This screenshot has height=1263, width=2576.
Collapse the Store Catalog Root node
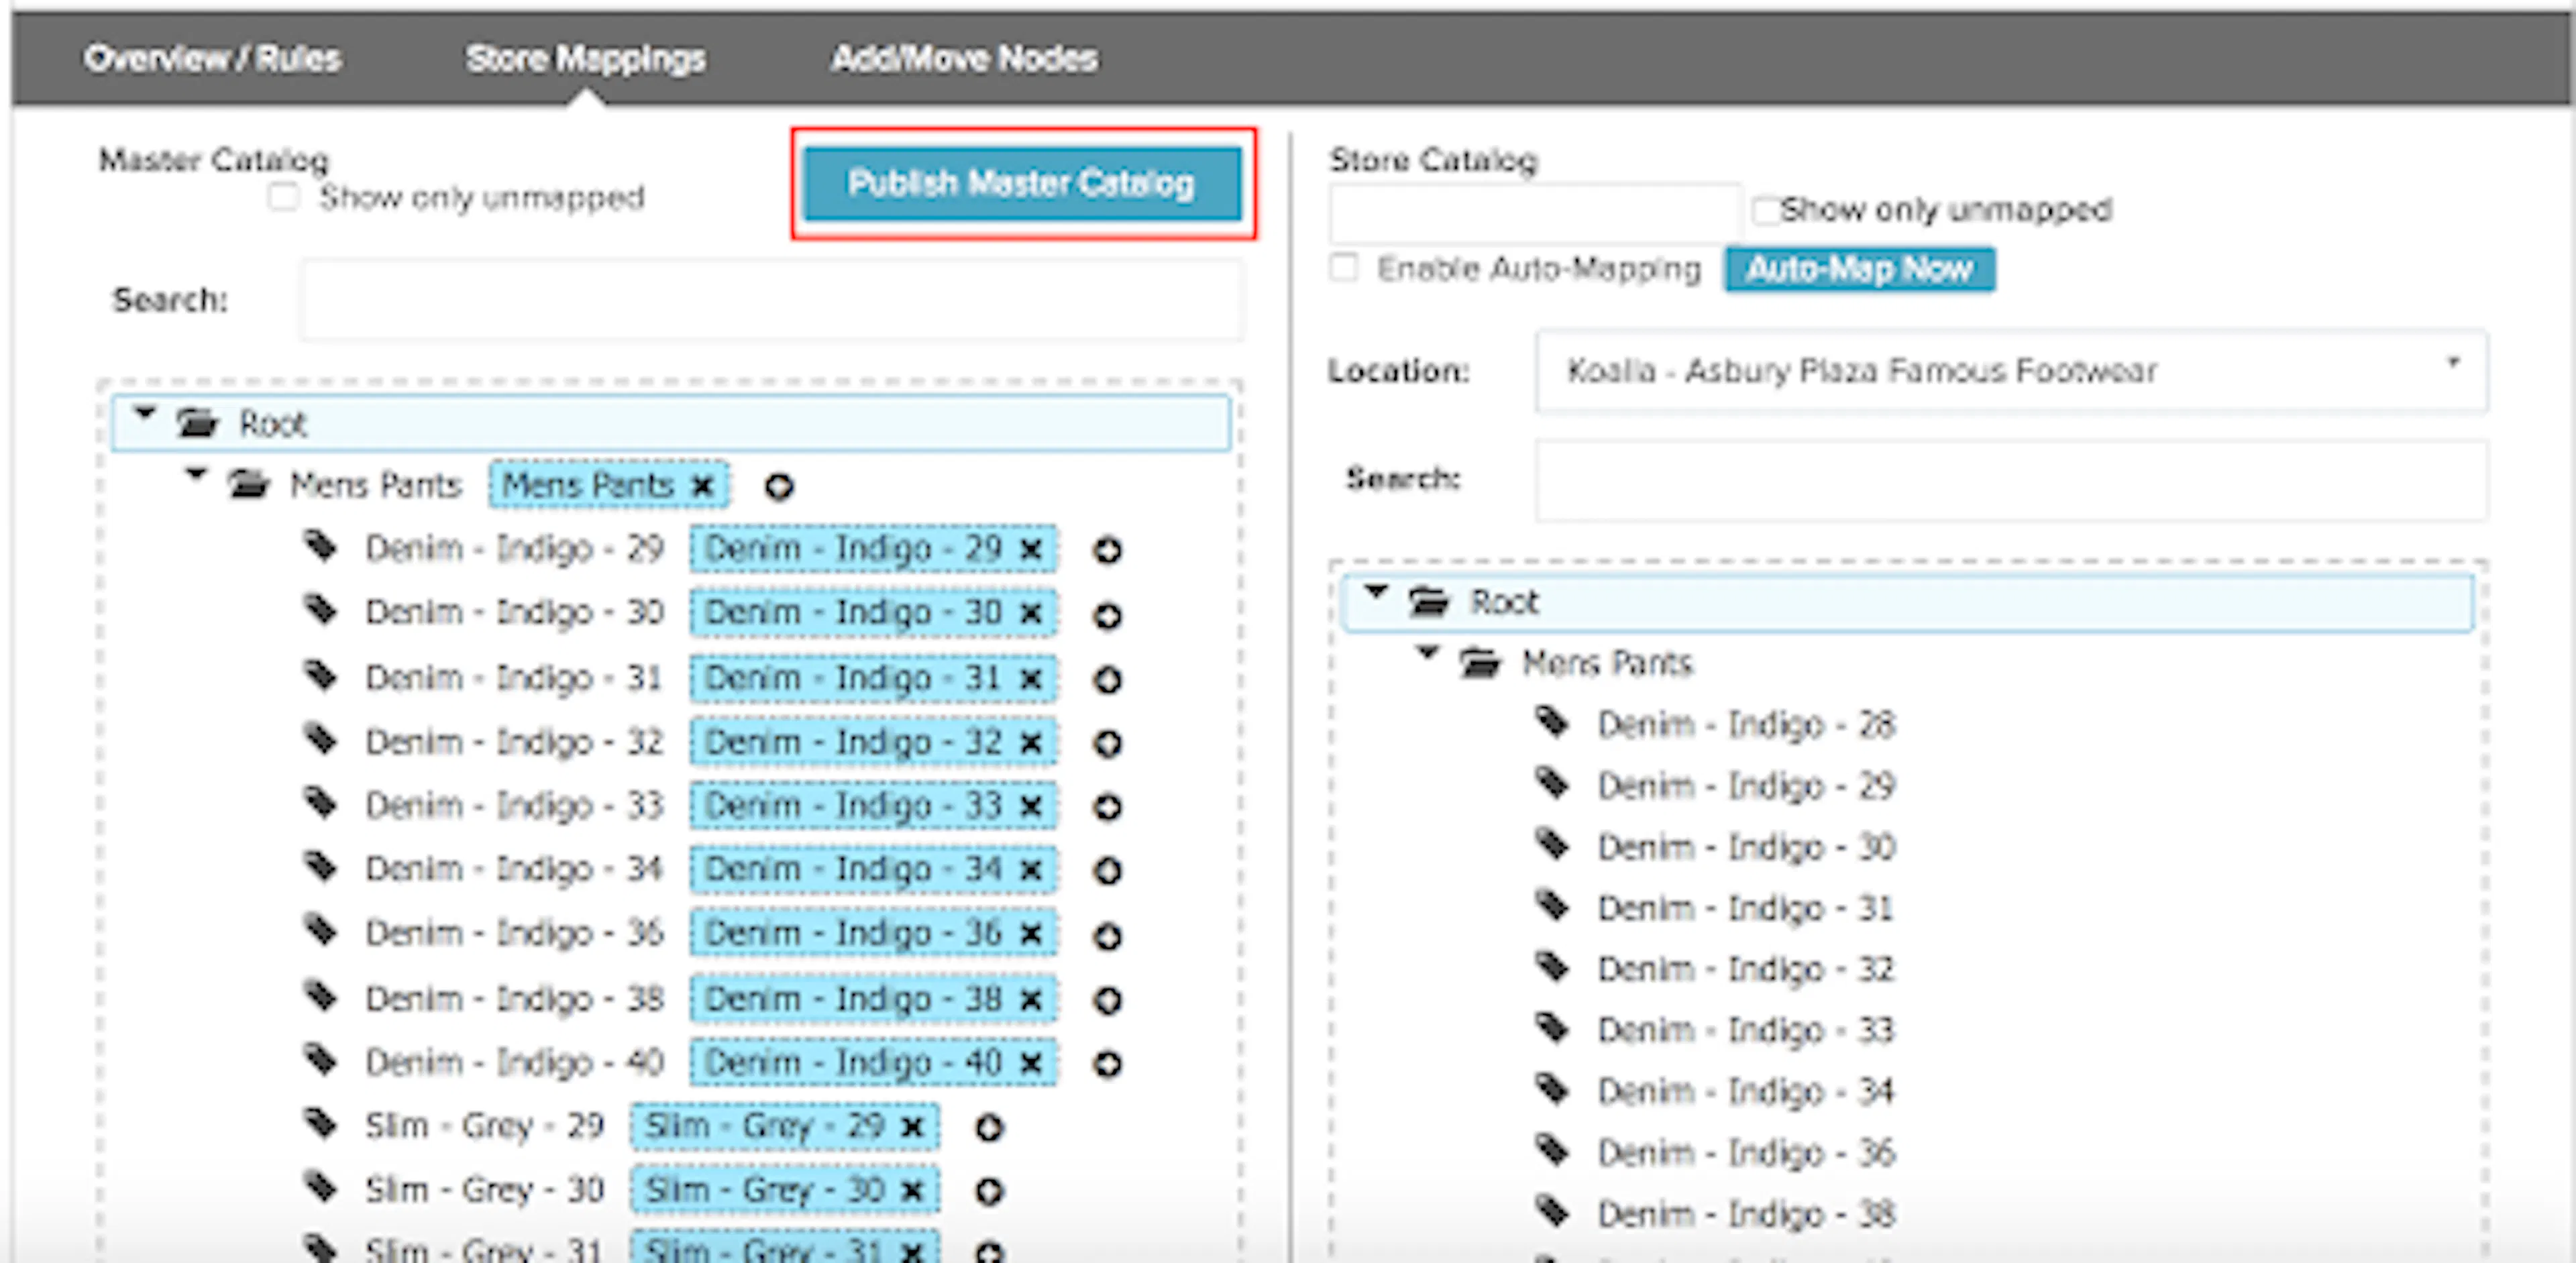pos(1377,593)
